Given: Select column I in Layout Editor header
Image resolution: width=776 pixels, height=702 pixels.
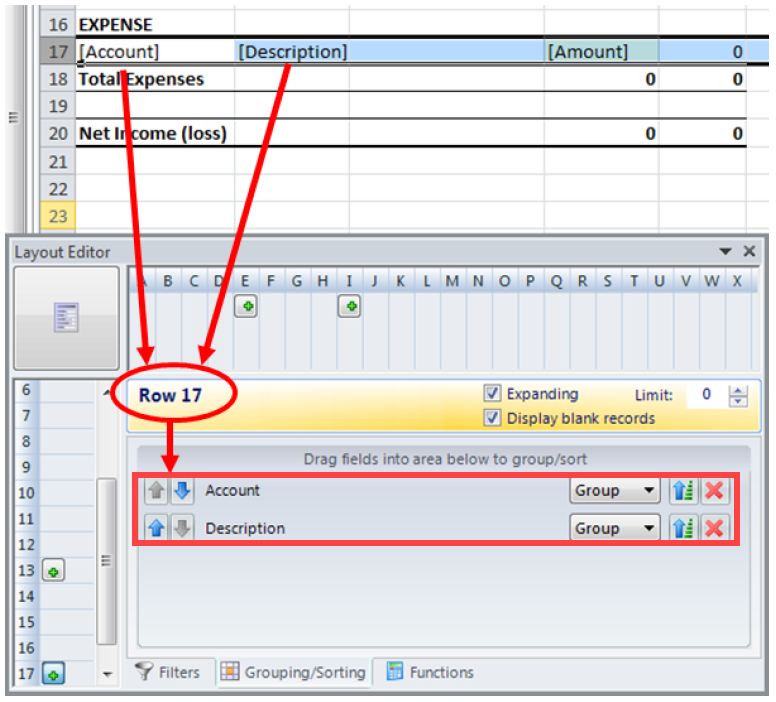Looking at the screenshot, I should coord(349,281).
